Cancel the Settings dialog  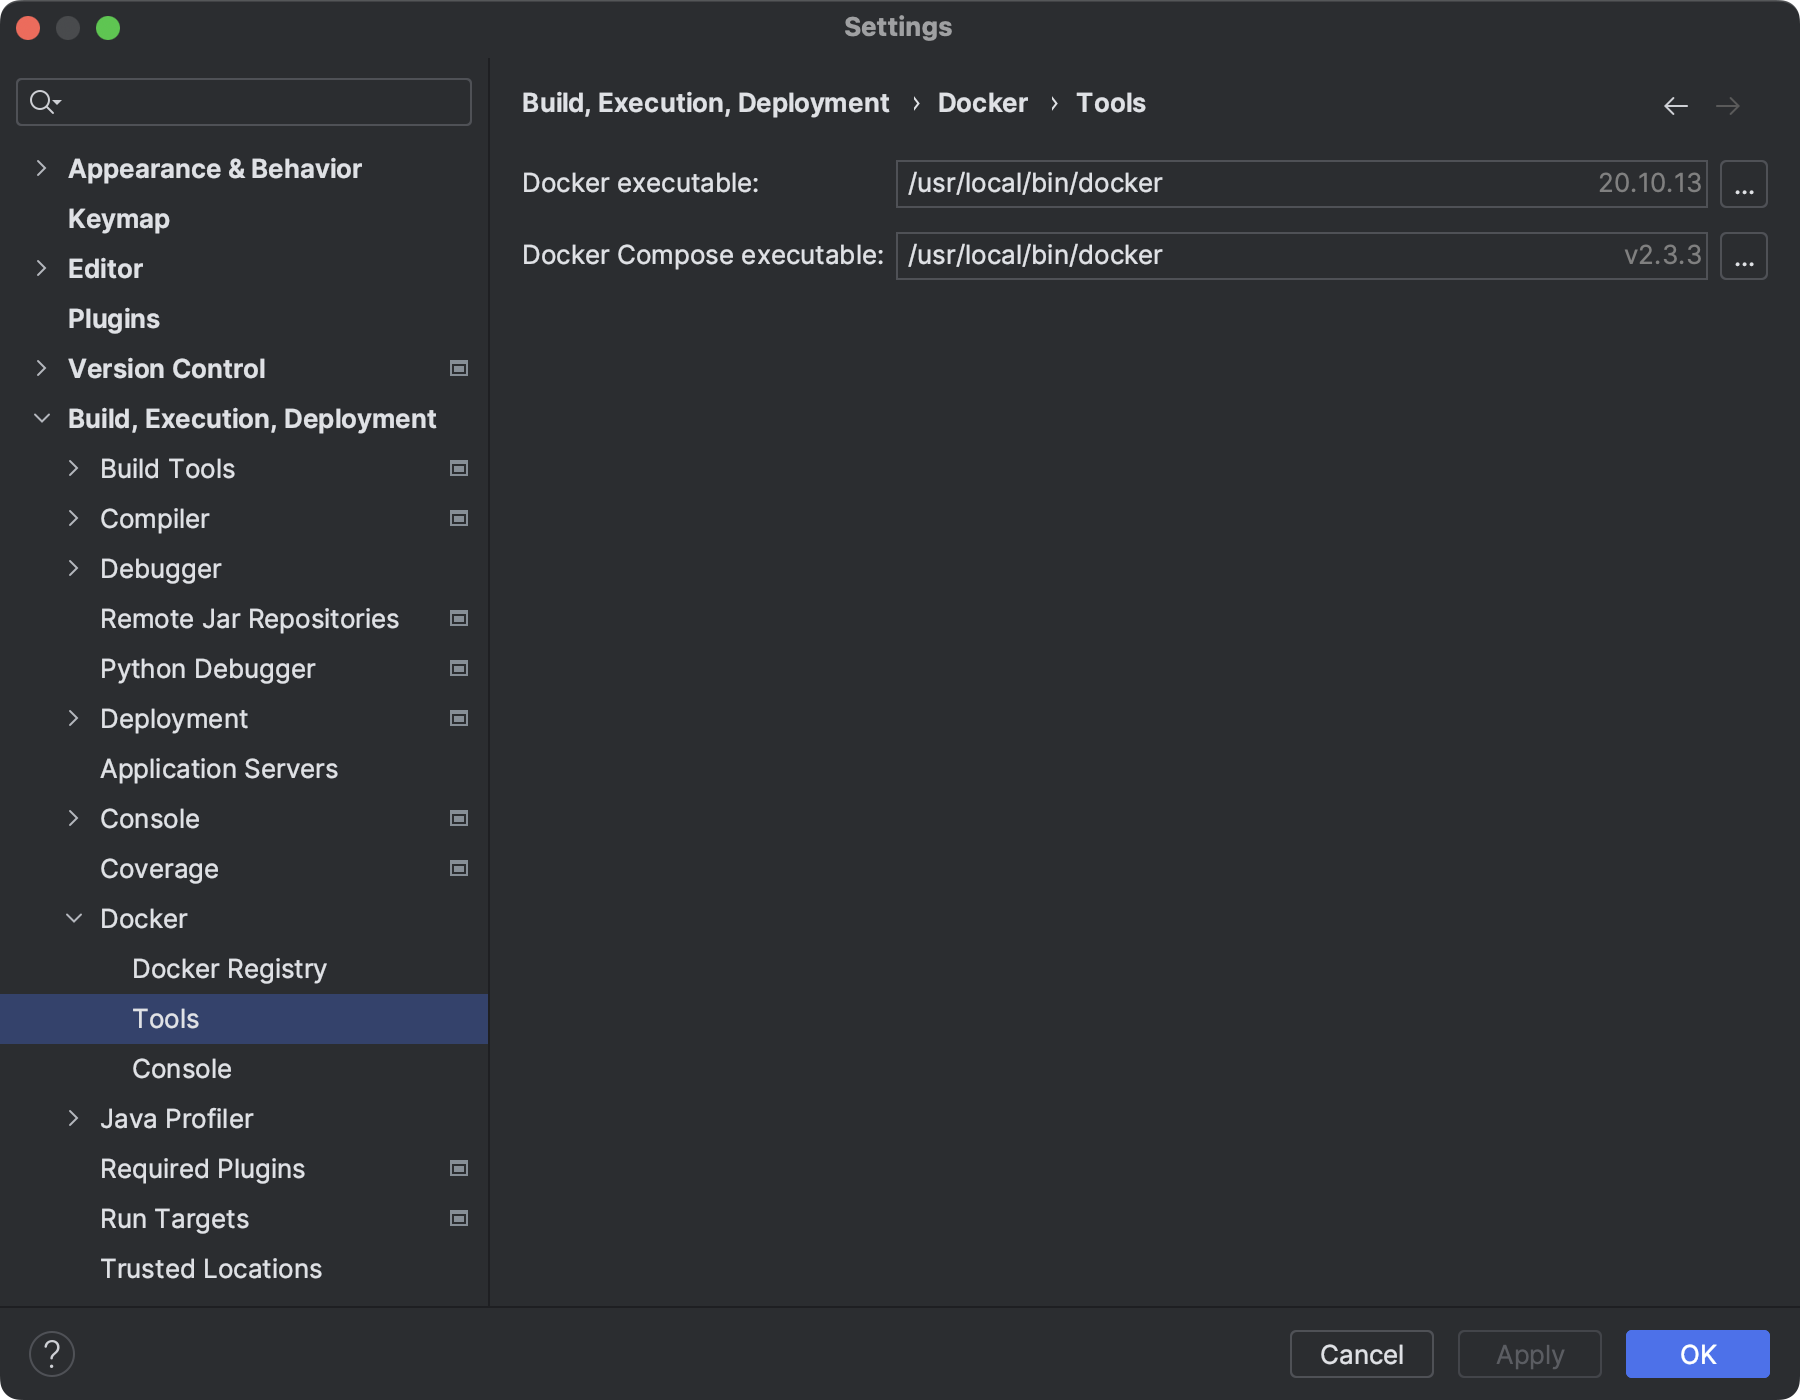pyautogui.click(x=1360, y=1354)
